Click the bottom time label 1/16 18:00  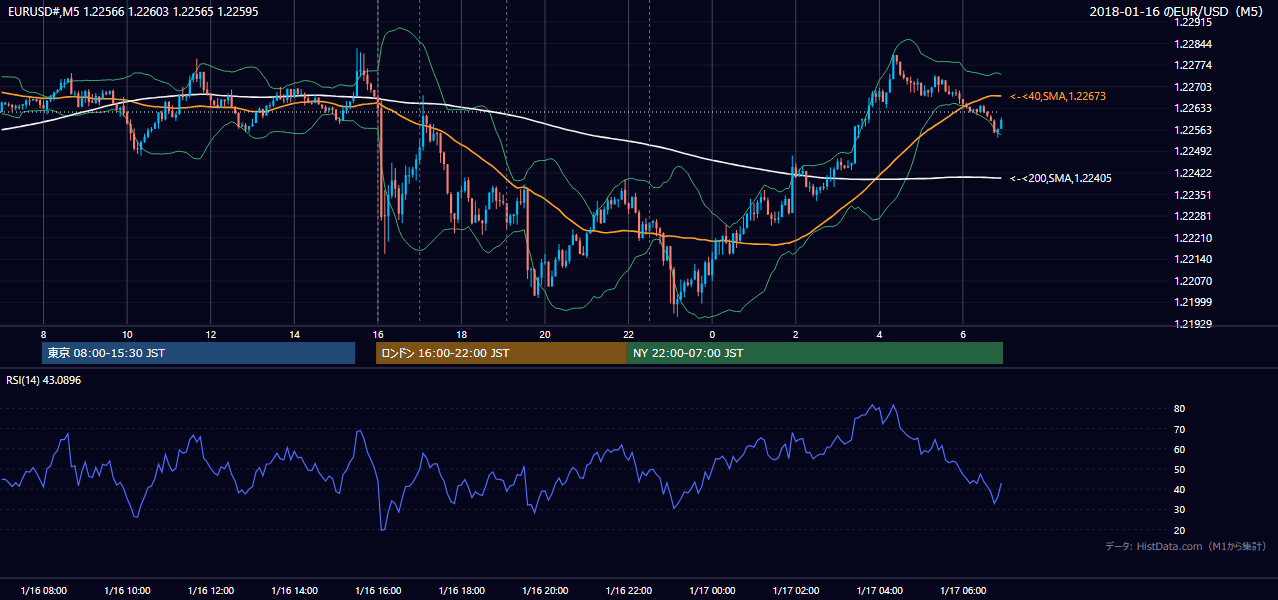click(x=462, y=591)
